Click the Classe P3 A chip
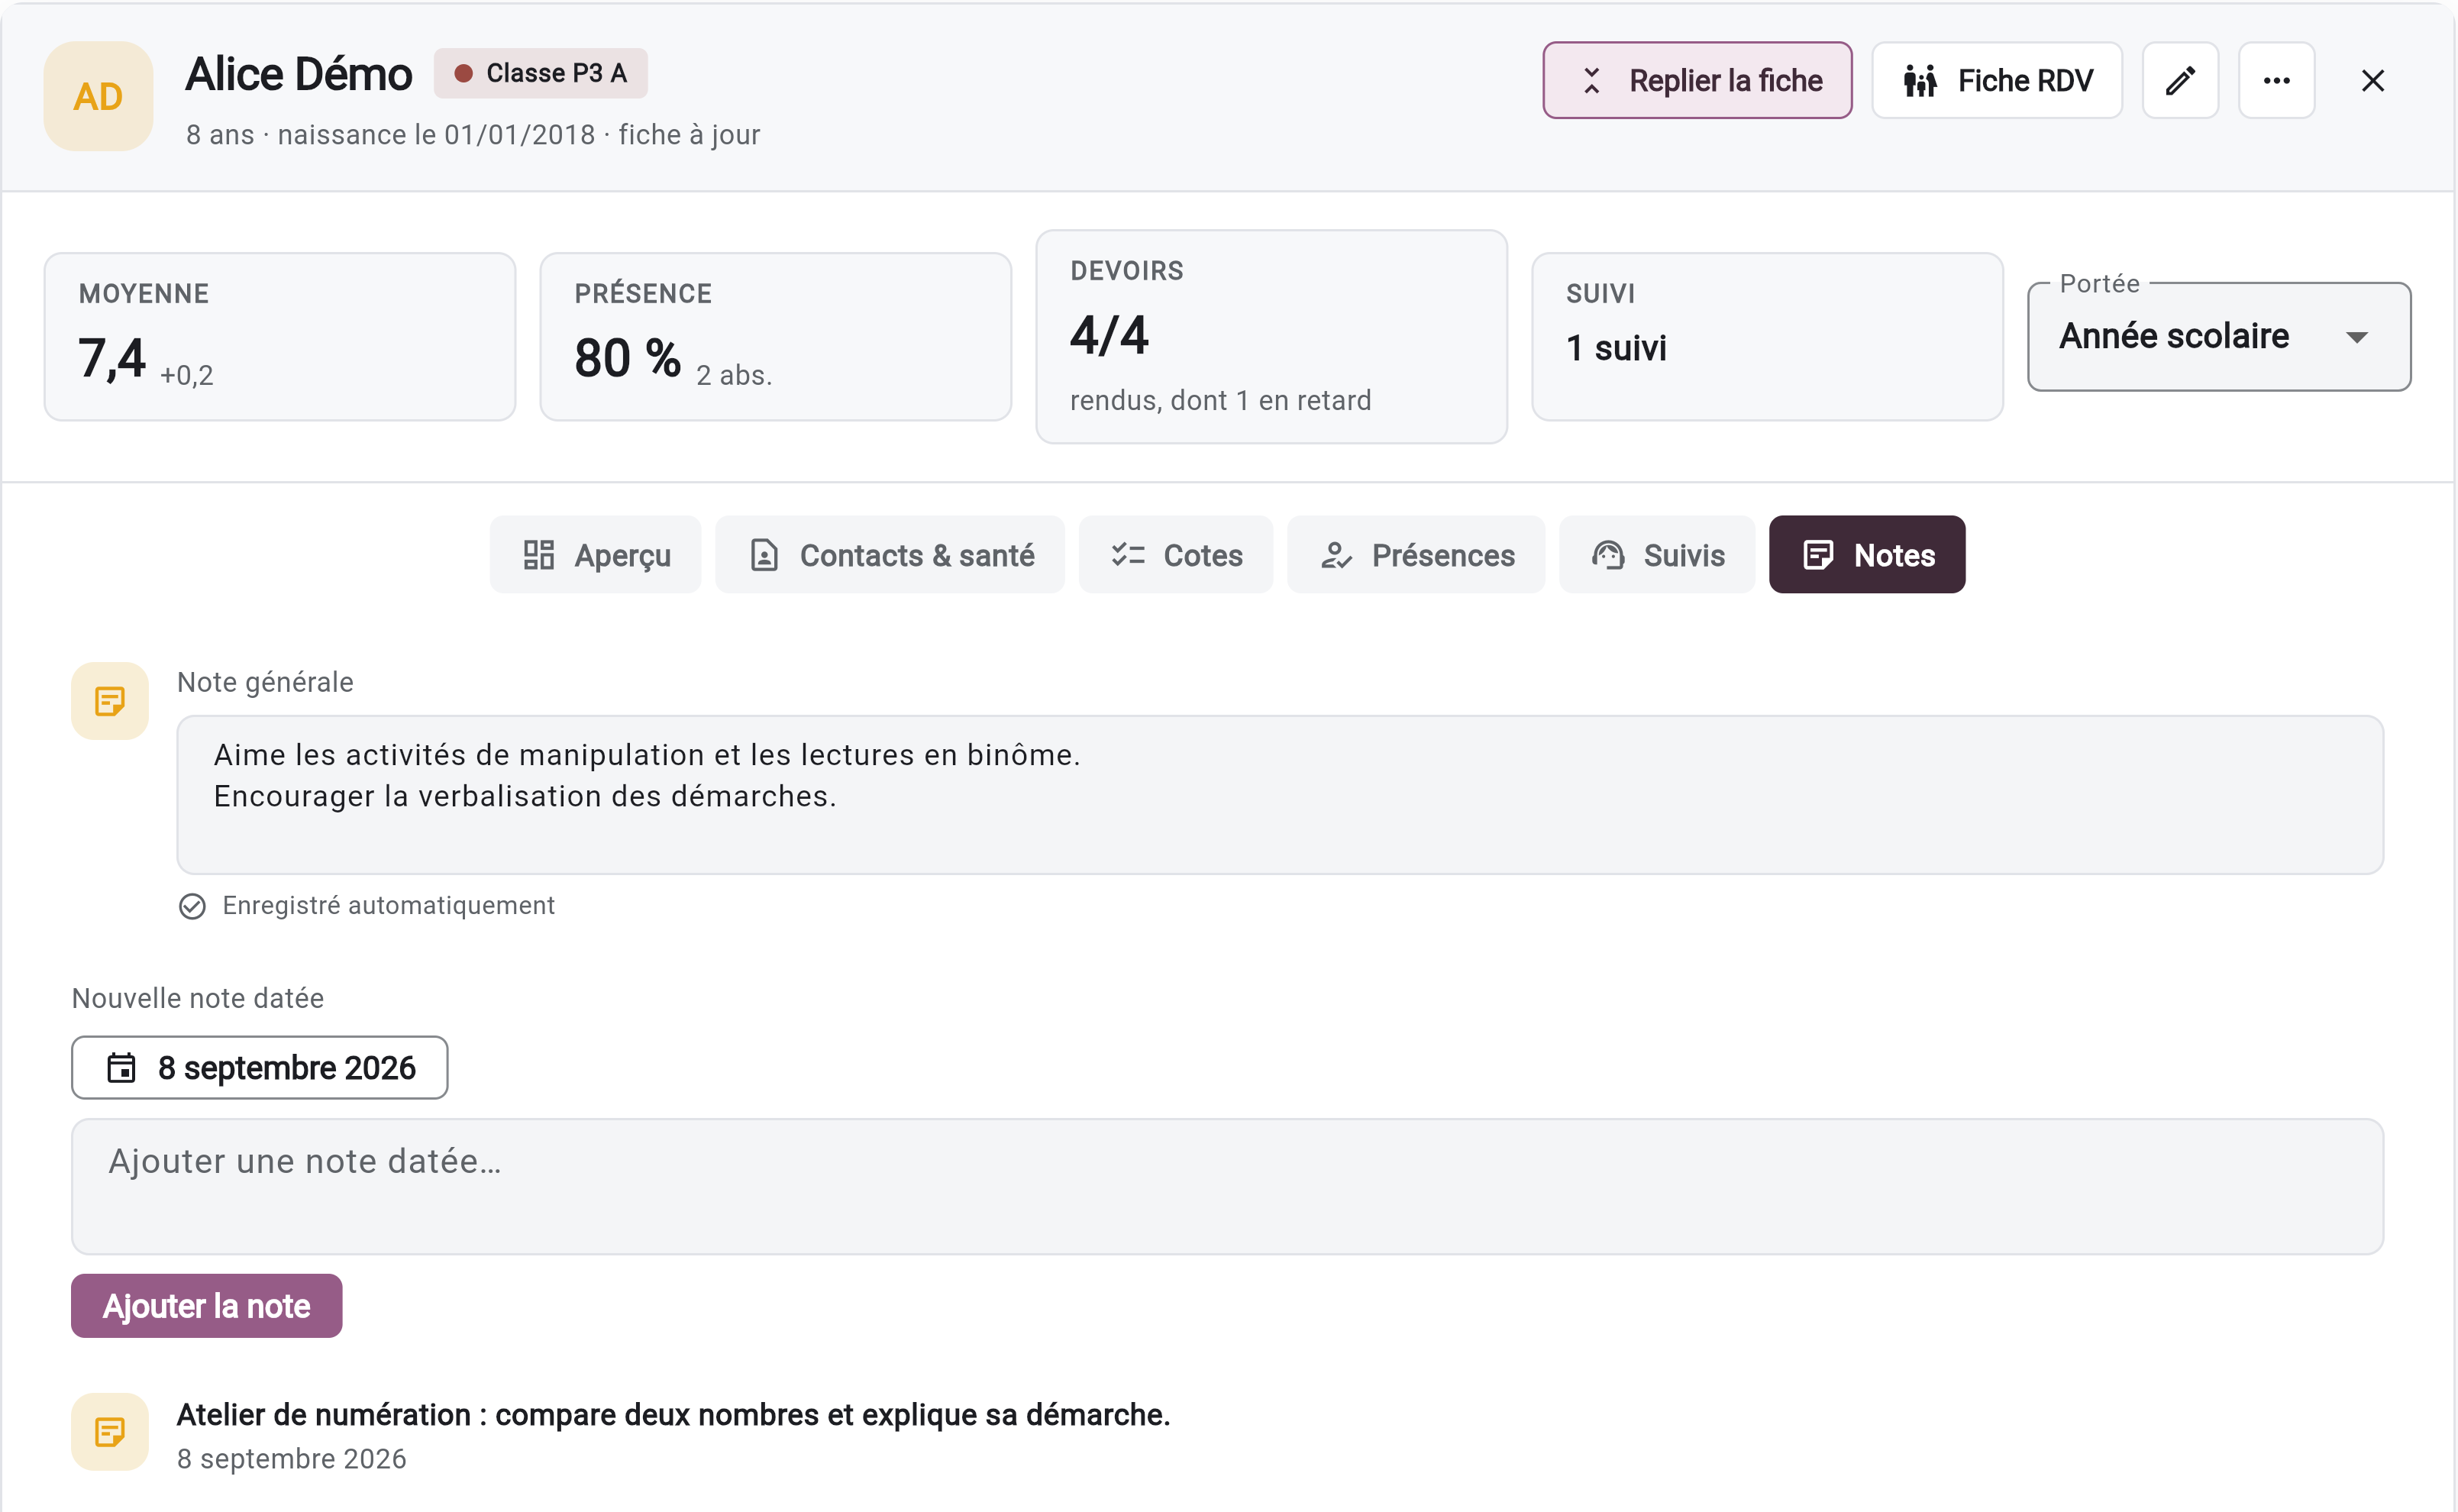 (541, 73)
